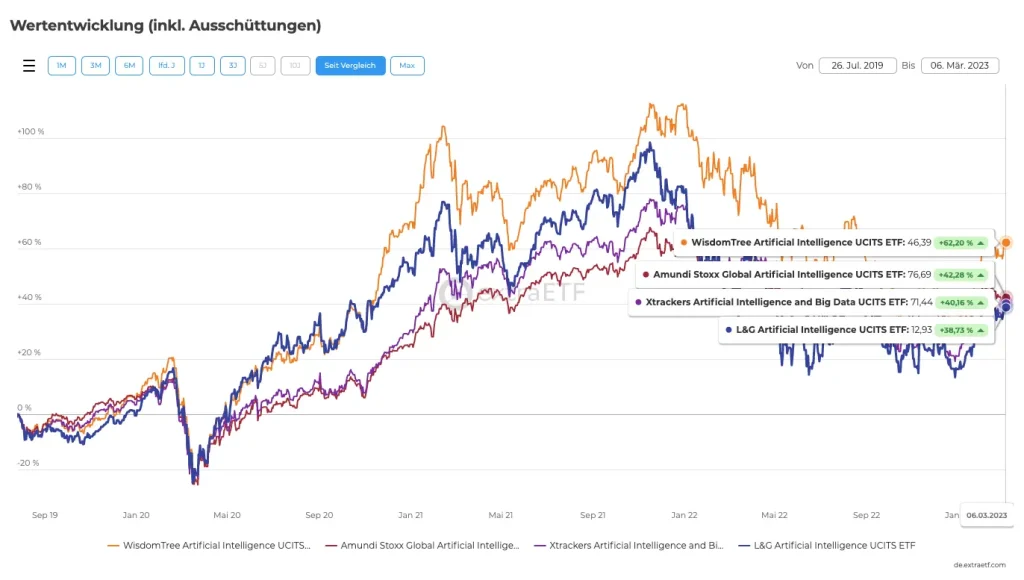Image resolution: width=1024 pixels, height=580 pixels.
Task: Click the blue L&G data point marker
Action: (1006, 307)
